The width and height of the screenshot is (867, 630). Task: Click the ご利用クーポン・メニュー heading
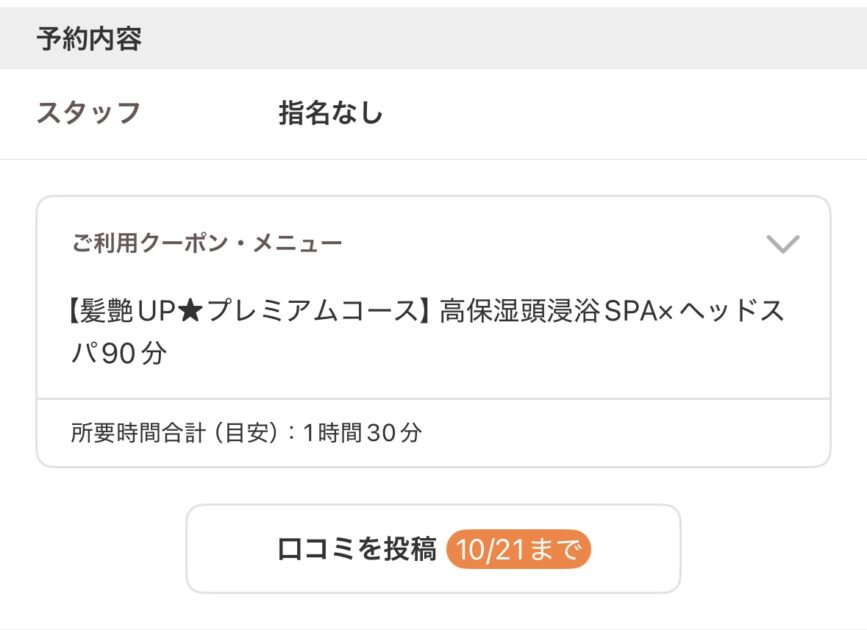pos(207,243)
